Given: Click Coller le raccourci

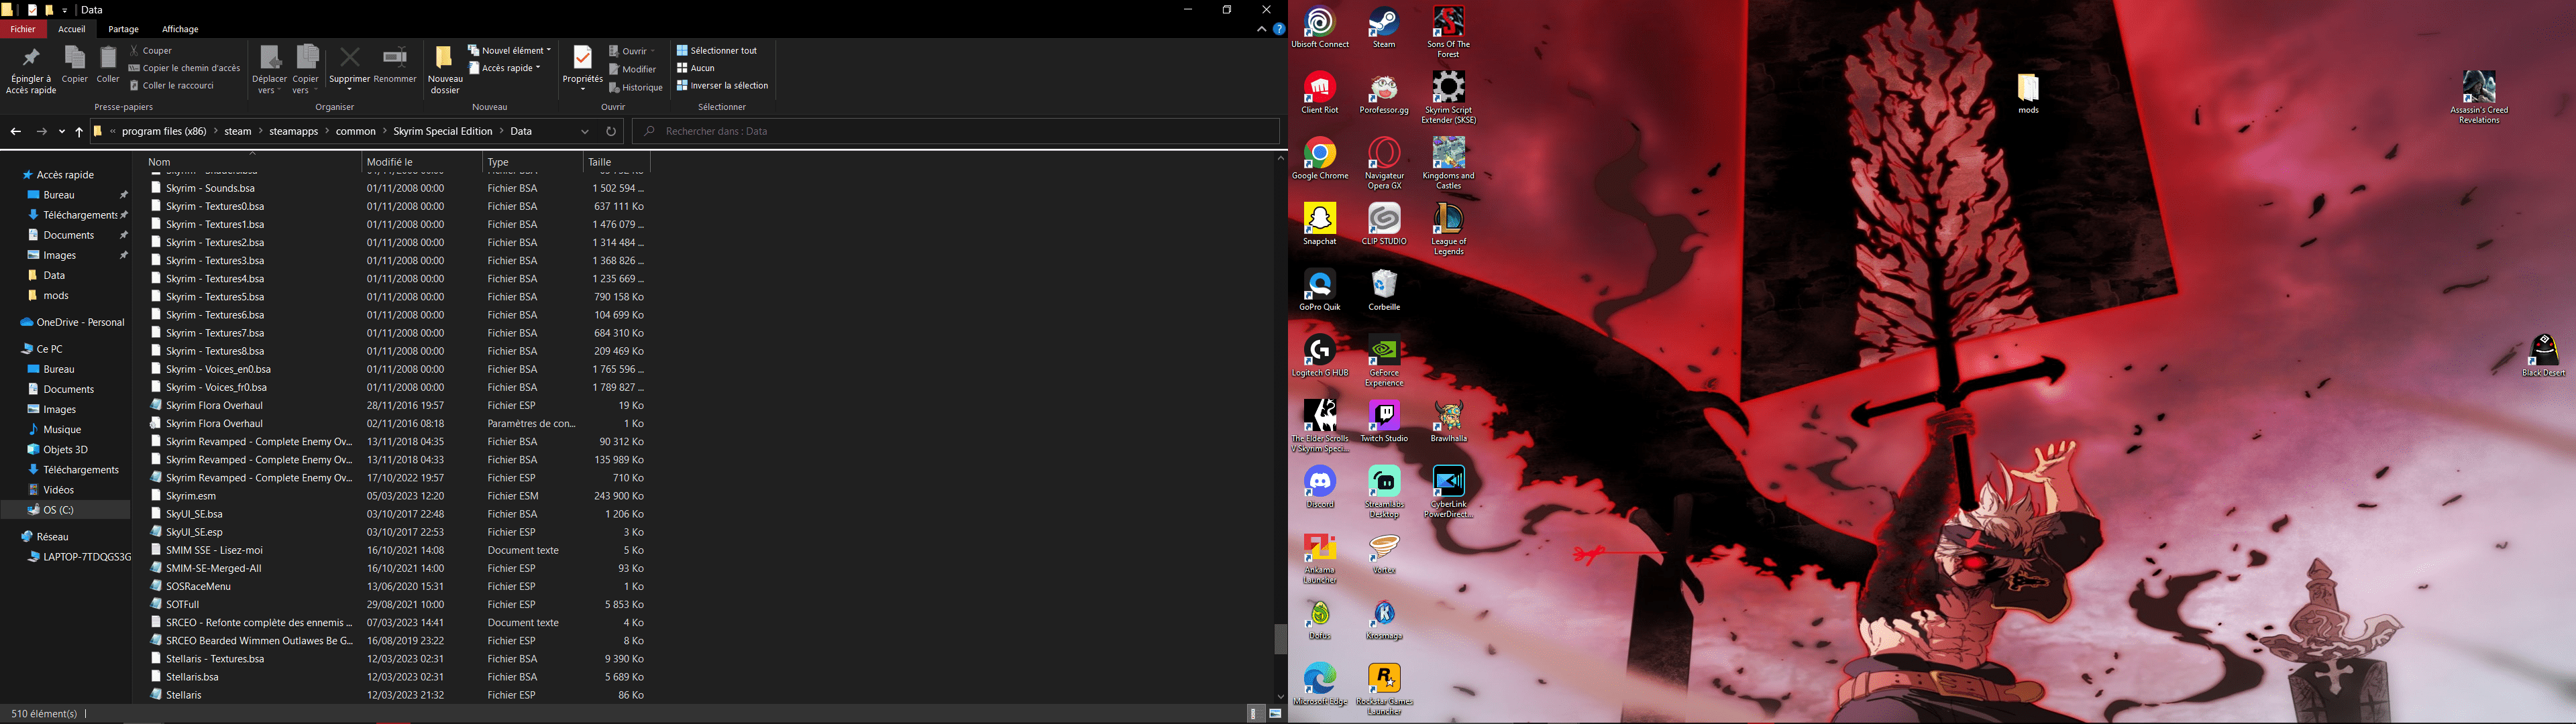Looking at the screenshot, I should [172, 86].
